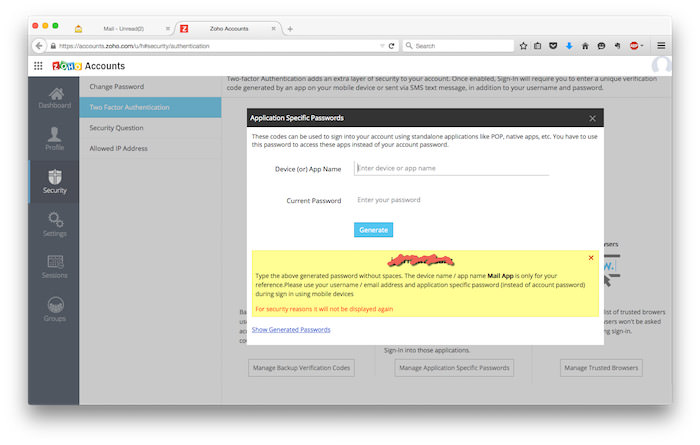
Task: Focus the Device or App Name field
Action: tap(451, 168)
